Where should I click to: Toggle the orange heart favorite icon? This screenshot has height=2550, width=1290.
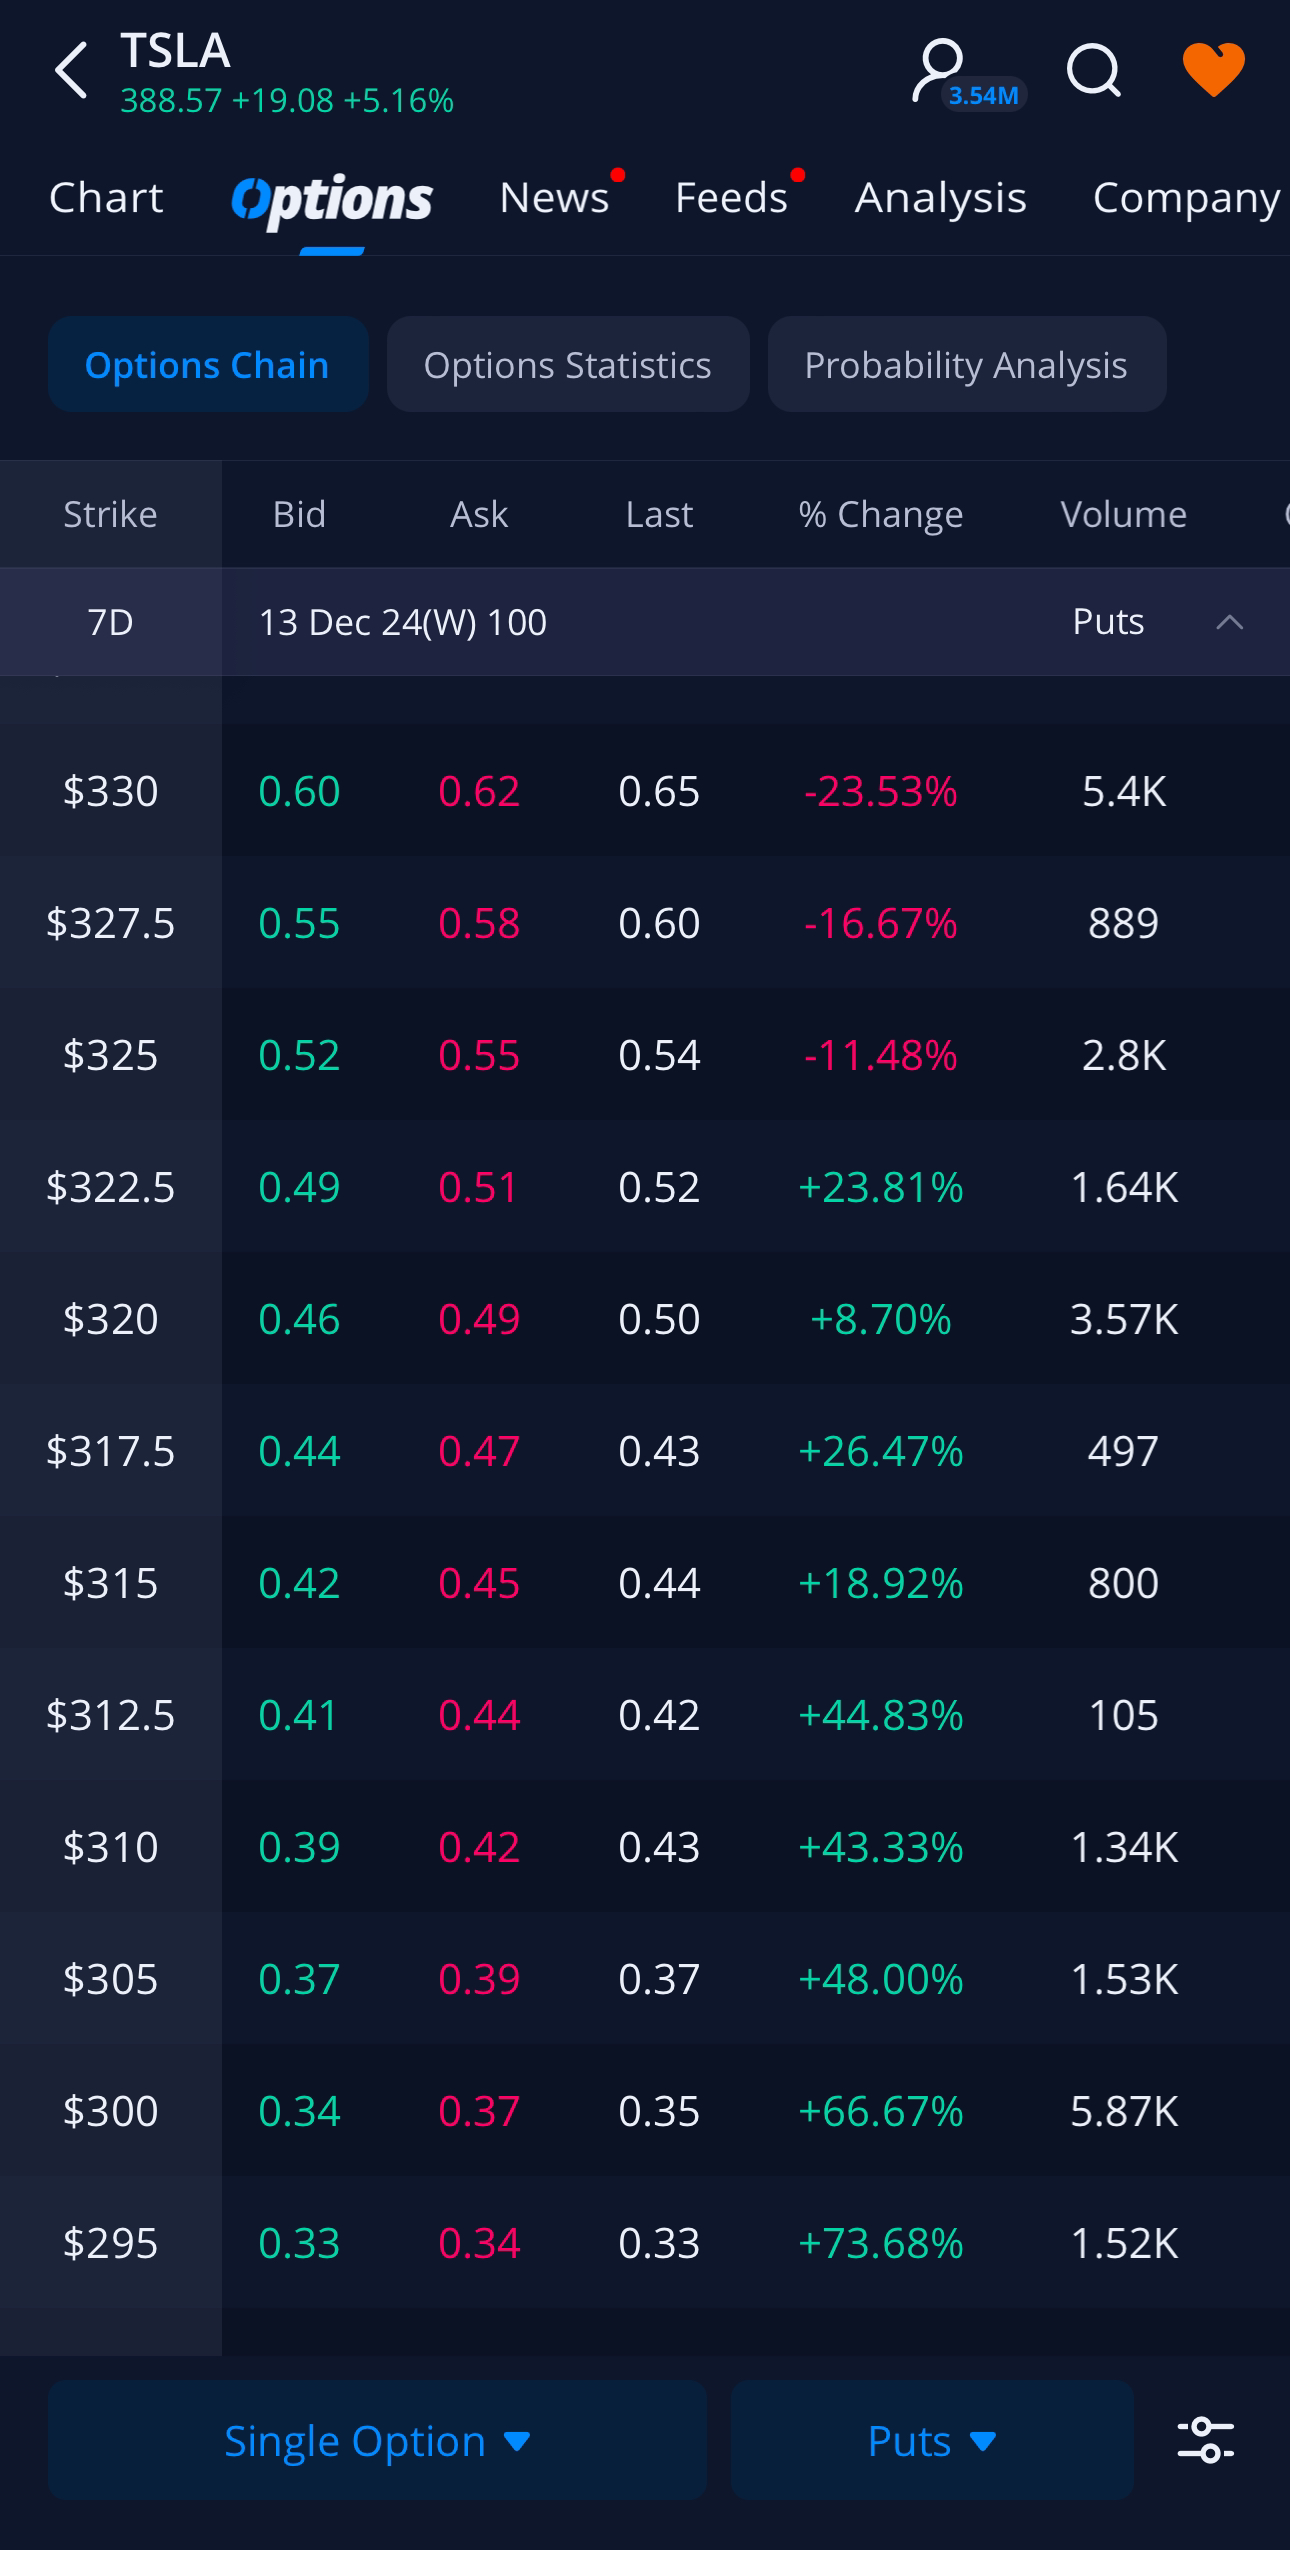(x=1213, y=70)
